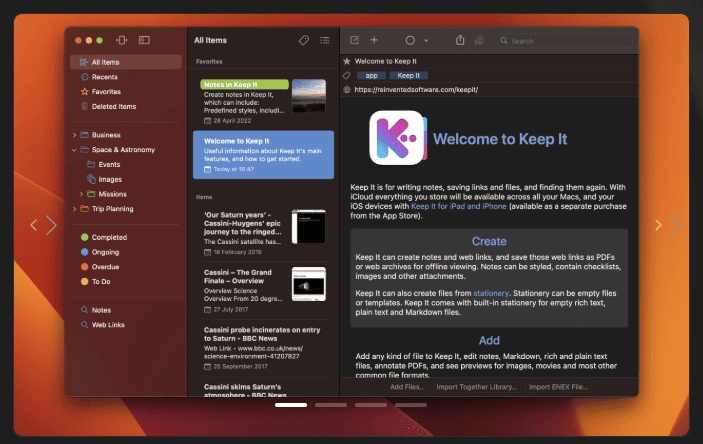Select the orange To Do label
Image resolution: width=703 pixels, height=444 pixels.
click(101, 282)
